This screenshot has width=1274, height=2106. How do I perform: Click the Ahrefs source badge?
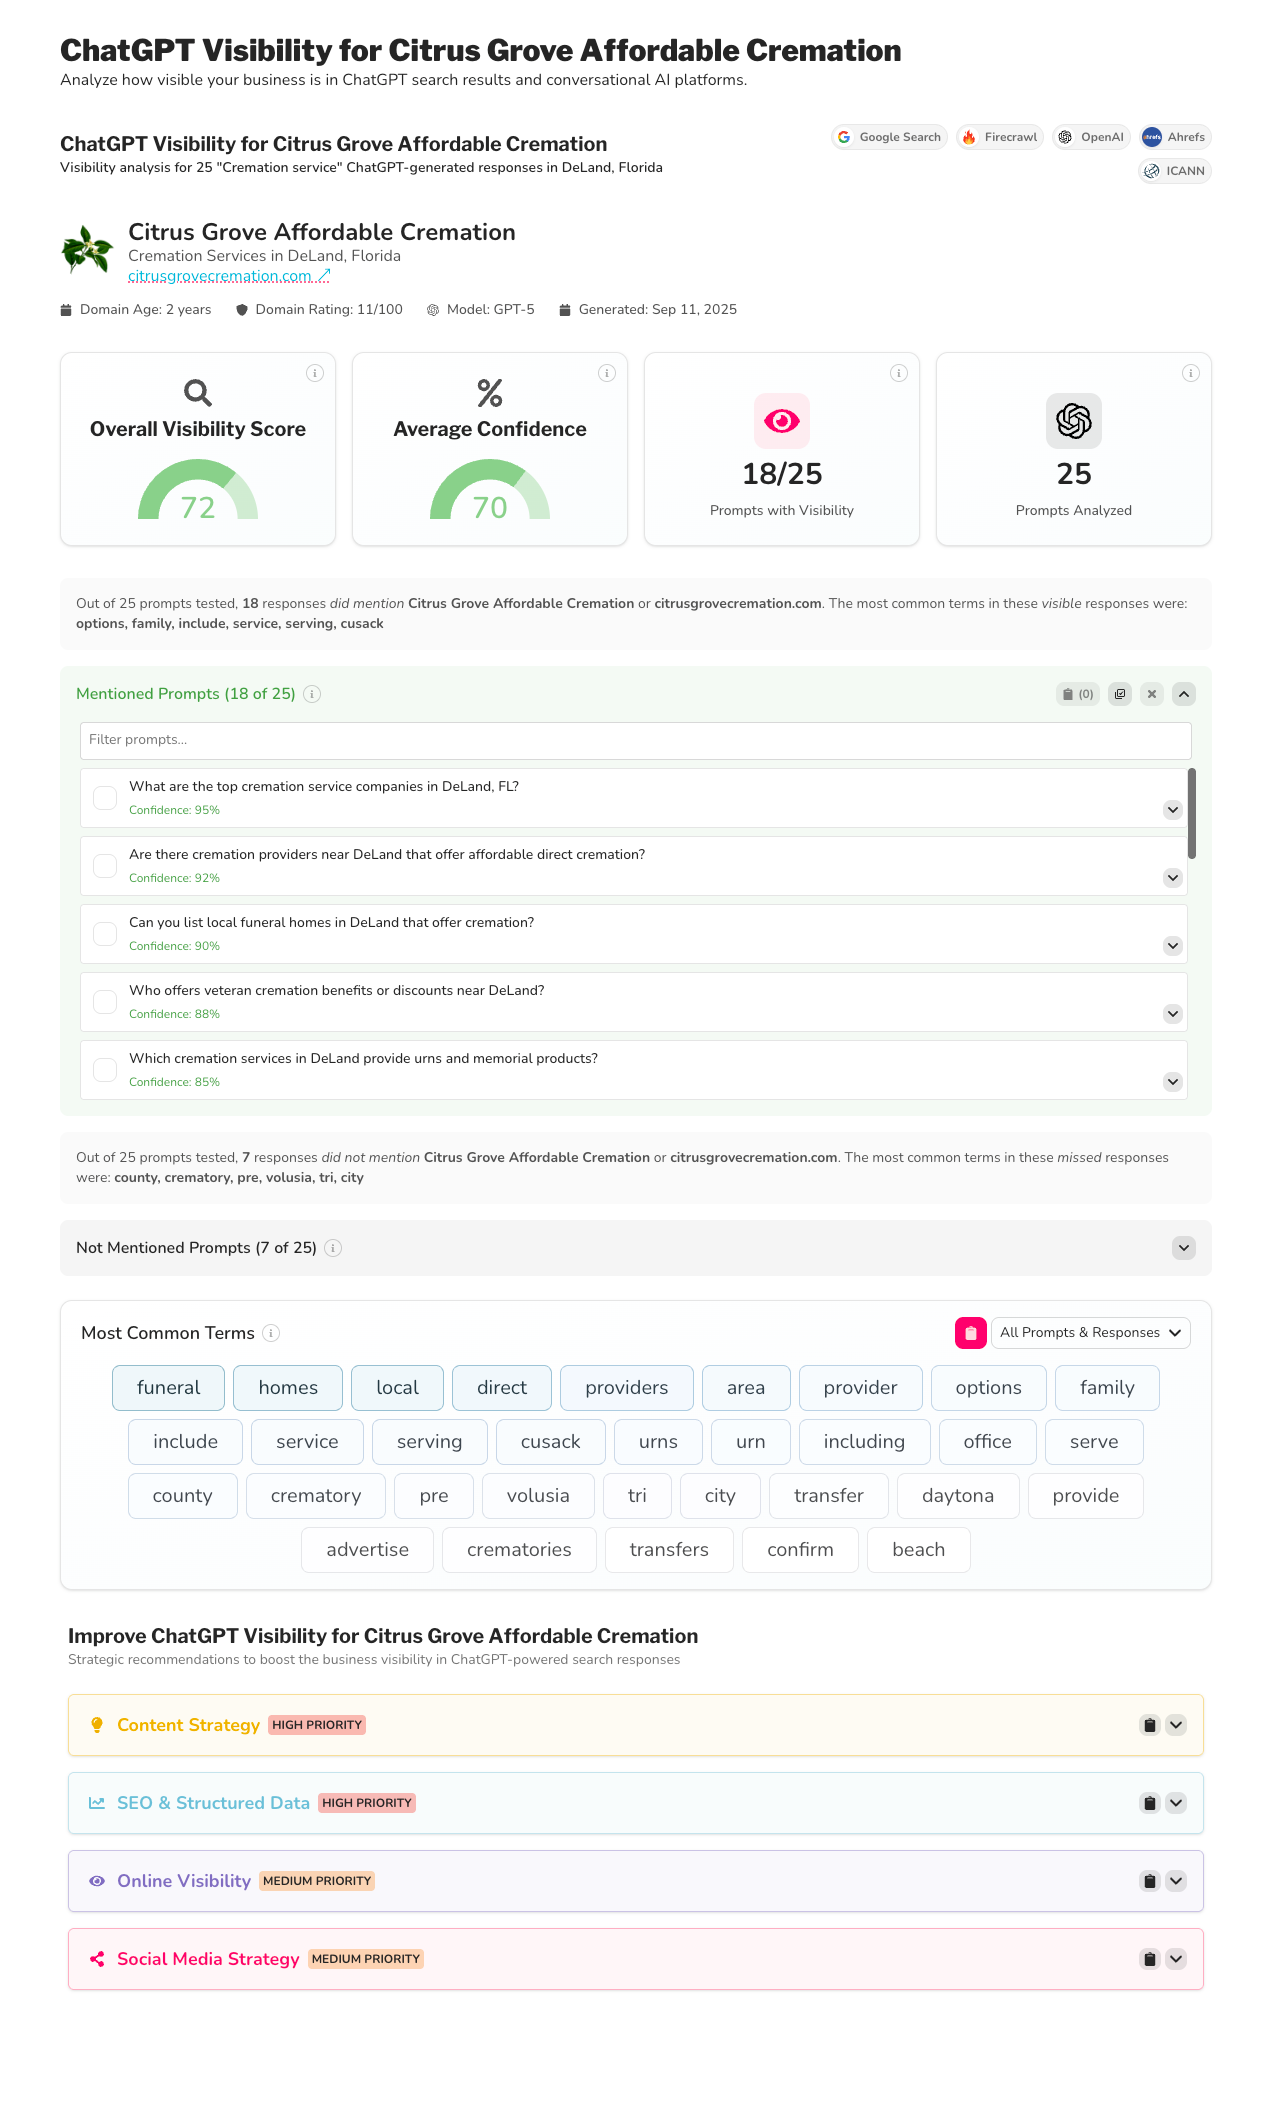click(1175, 137)
